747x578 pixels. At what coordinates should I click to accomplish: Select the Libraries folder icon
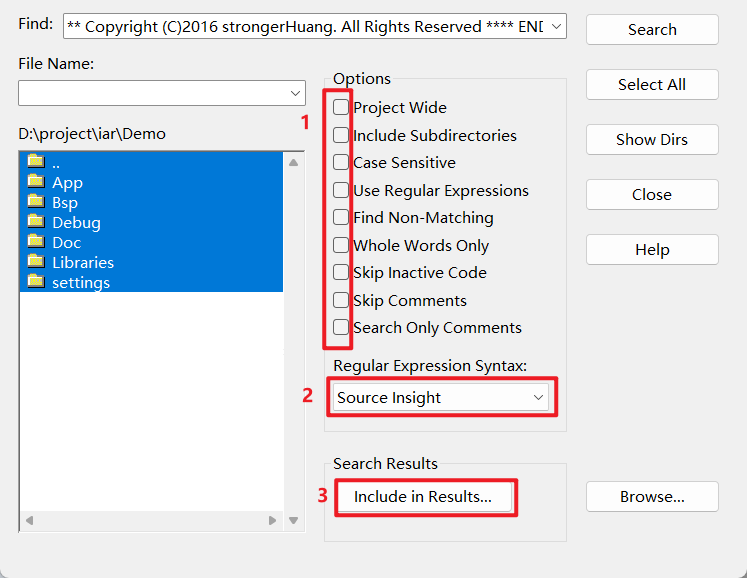(x=36, y=261)
